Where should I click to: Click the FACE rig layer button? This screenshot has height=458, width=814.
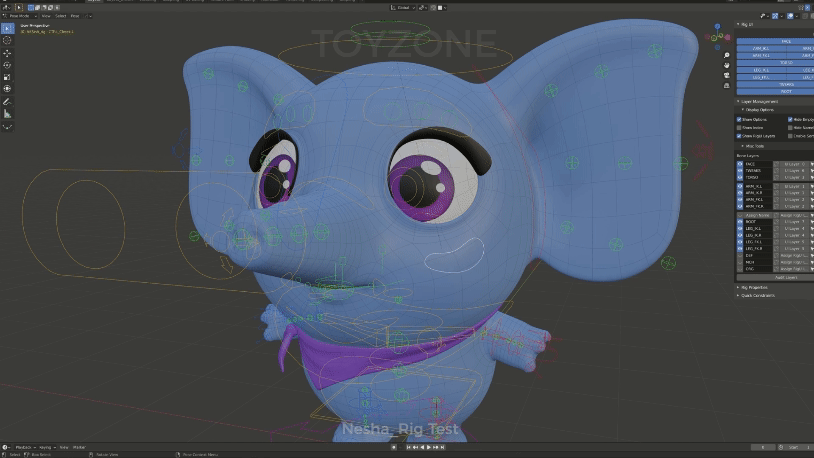[x=775, y=42]
